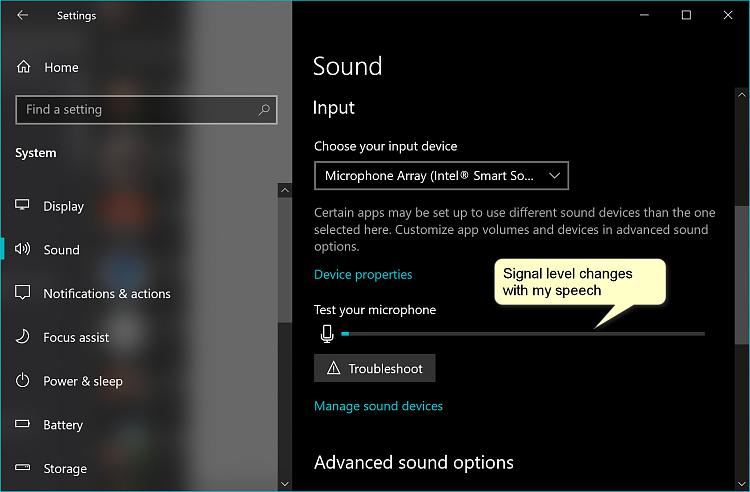Go to Notifications & actions
This screenshot has width=750, height=492.
click(x=107, y=294)
